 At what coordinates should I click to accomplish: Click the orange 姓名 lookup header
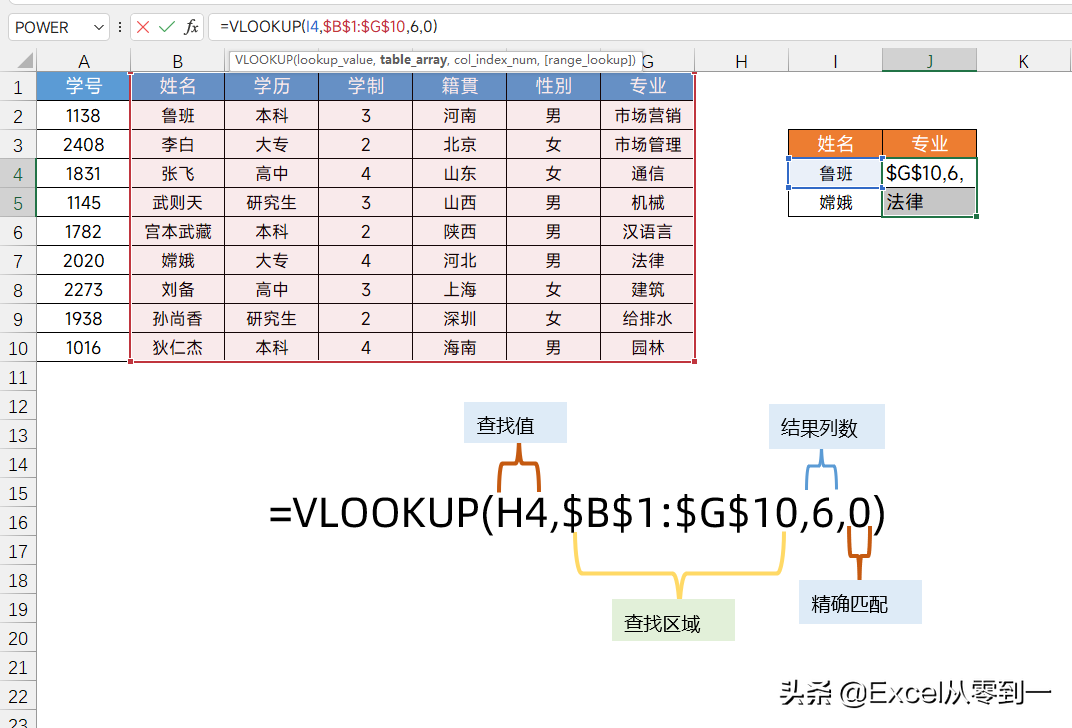[x=835, y=144]
